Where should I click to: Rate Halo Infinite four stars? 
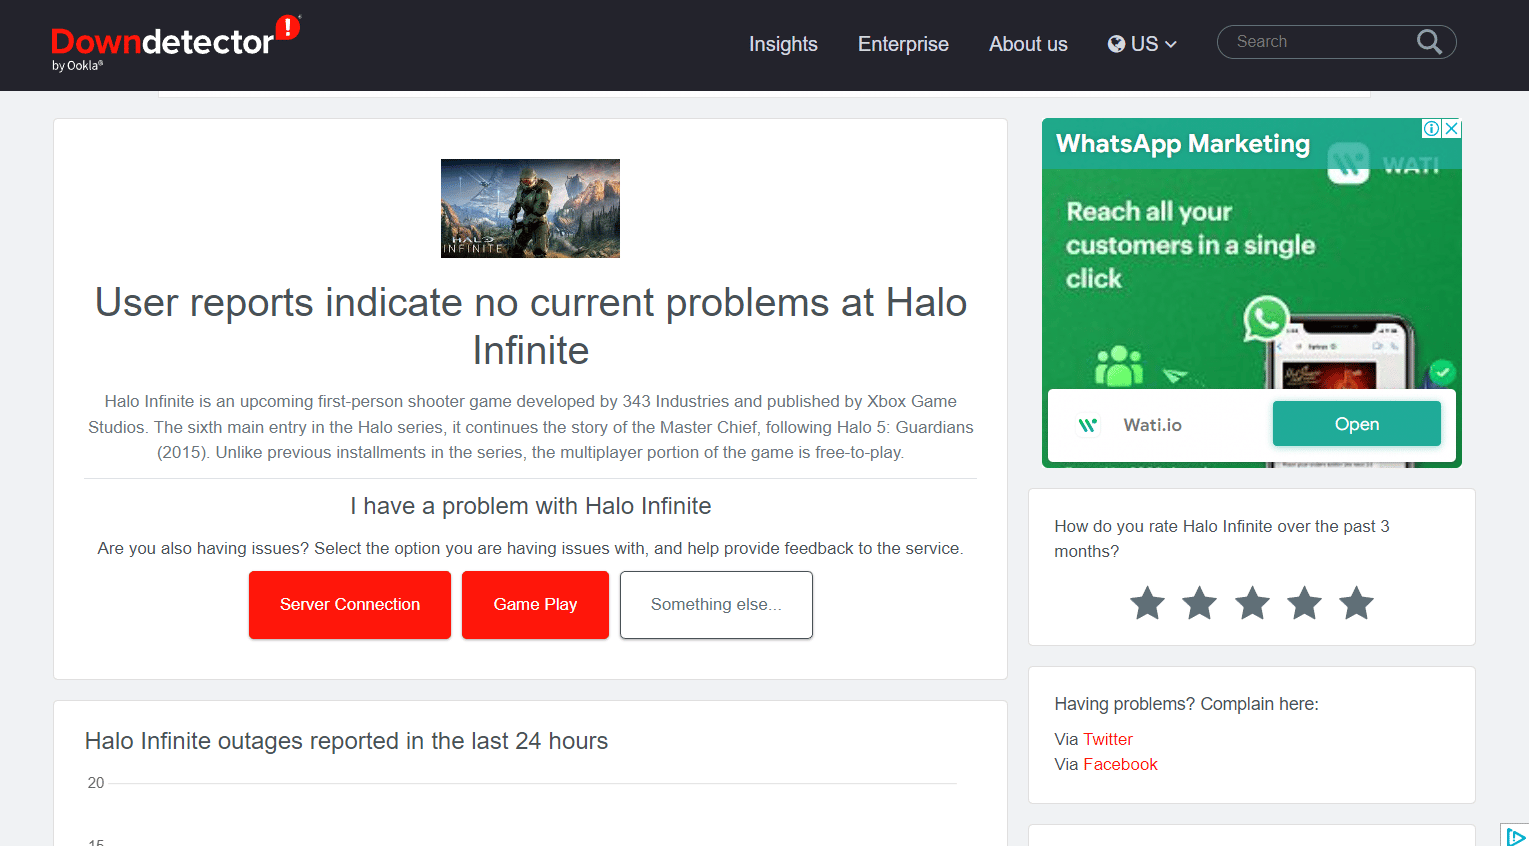[1304, 603]
